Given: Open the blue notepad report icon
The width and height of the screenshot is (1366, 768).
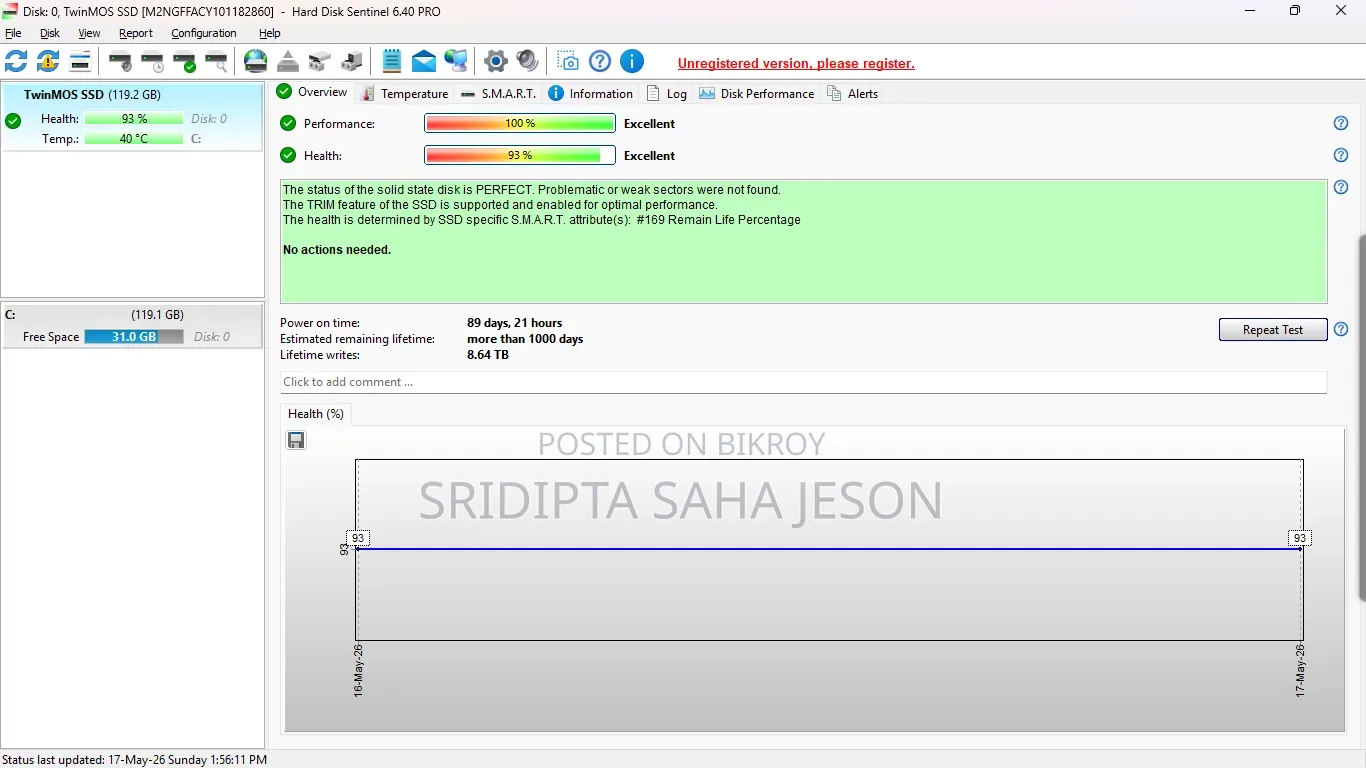Looking at the screenshot, I should click(392, 61).
